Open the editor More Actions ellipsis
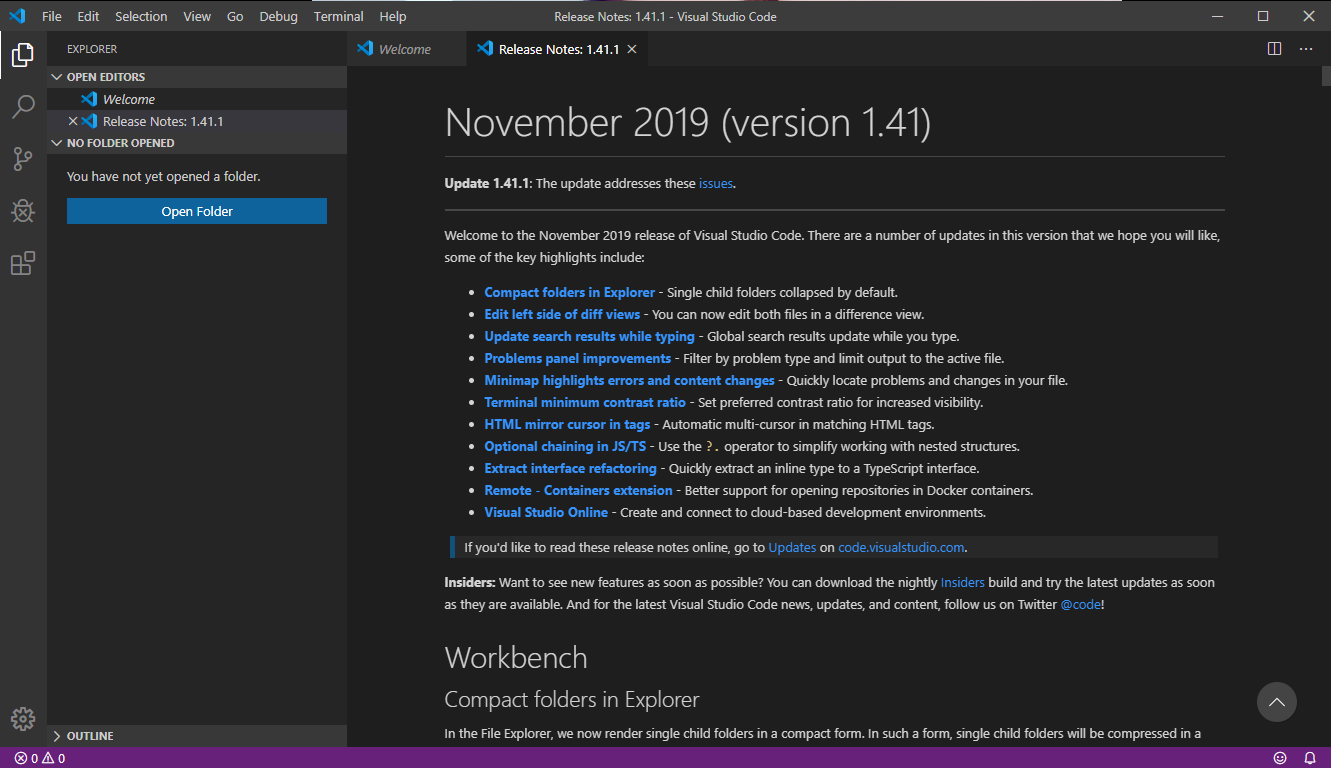Screen dimensions: 1331x768 pyautogui.click(x=1306, y=48)
